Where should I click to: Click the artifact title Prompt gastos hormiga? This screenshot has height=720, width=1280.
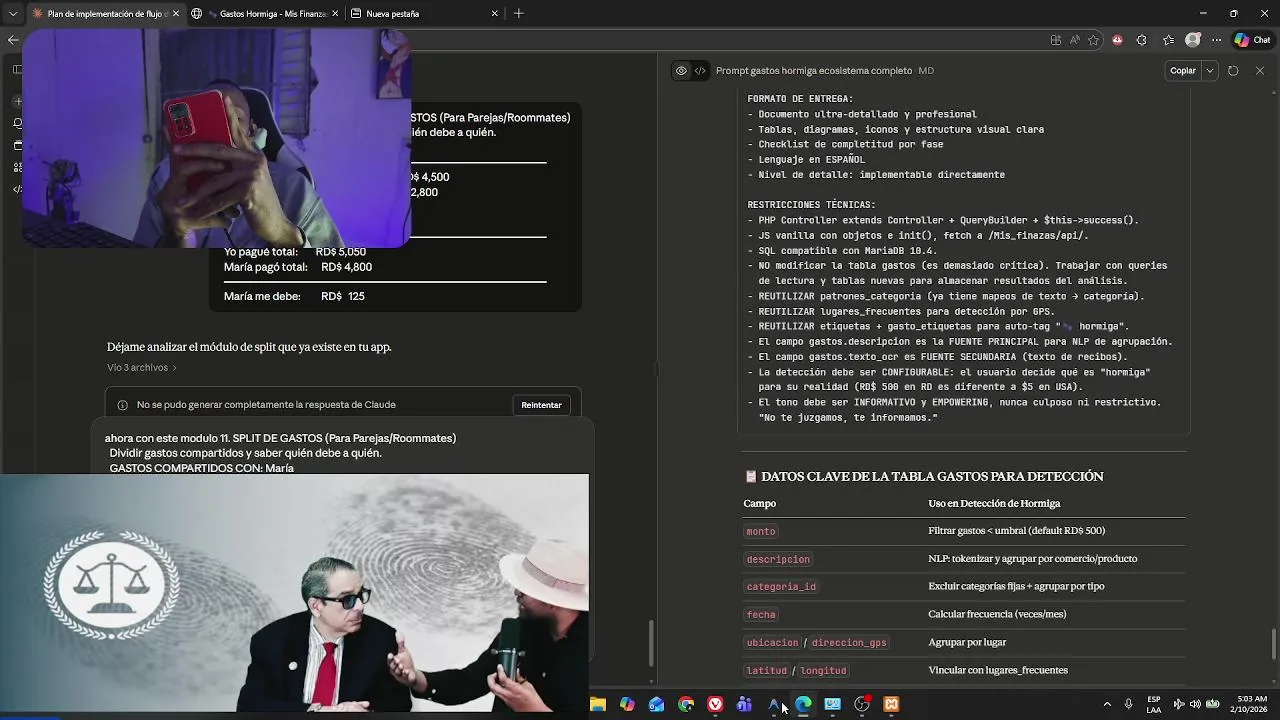[x=814, y=71]
